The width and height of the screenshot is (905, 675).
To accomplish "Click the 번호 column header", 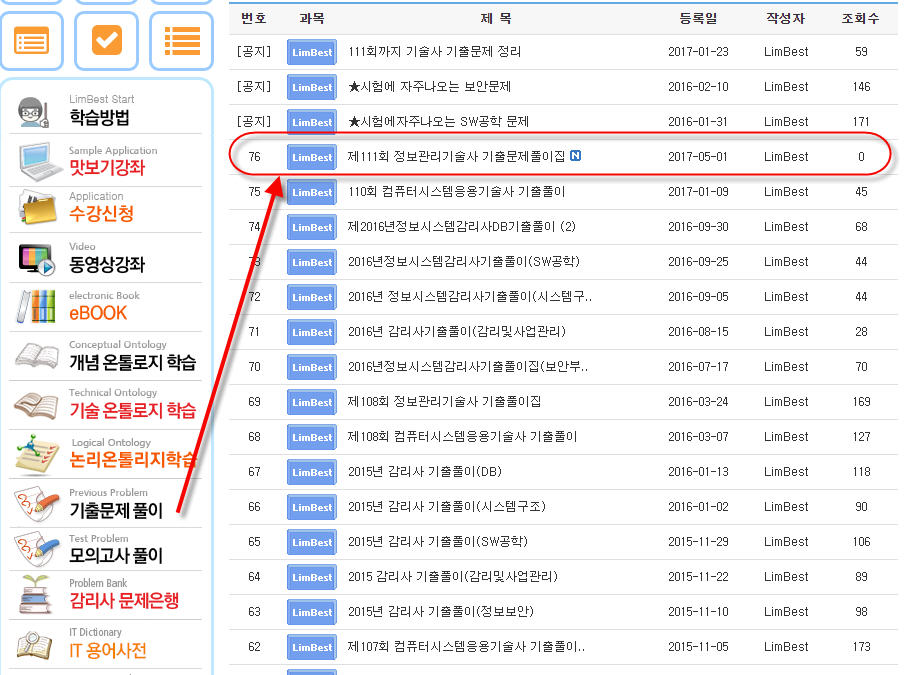I will [x=254, y=18].
